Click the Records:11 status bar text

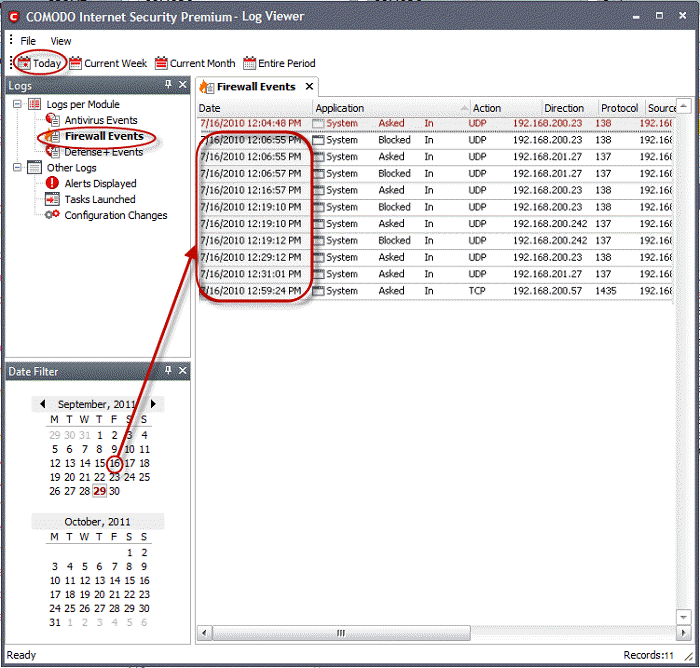point(648,655)
